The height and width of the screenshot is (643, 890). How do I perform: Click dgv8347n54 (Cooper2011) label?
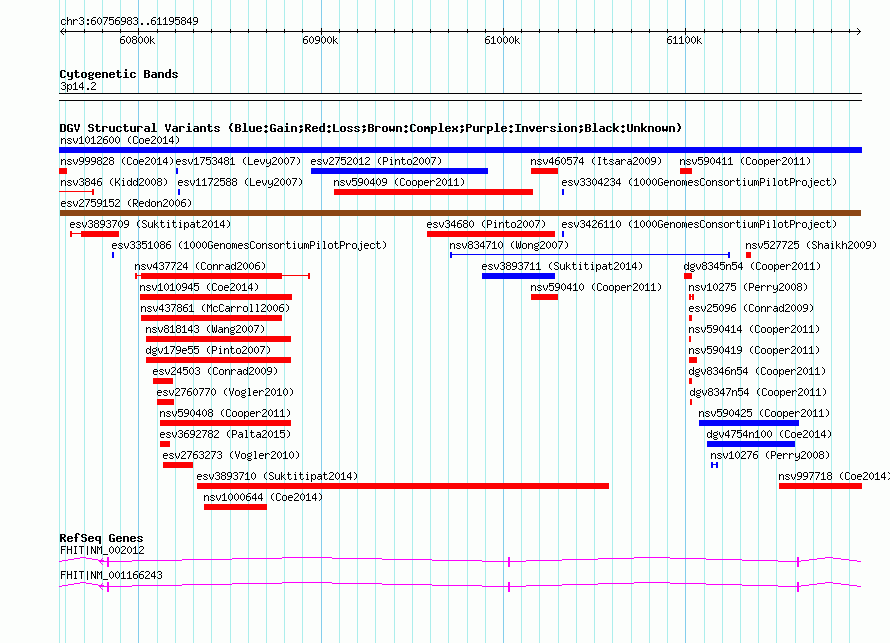tap(758, 392)
